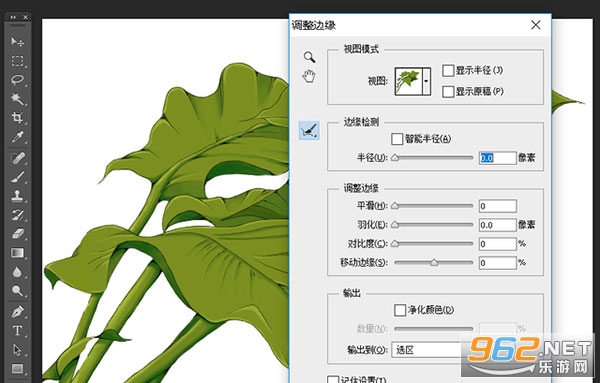
Task: Select the Rectangle shape tool
Action: [17, 368]
